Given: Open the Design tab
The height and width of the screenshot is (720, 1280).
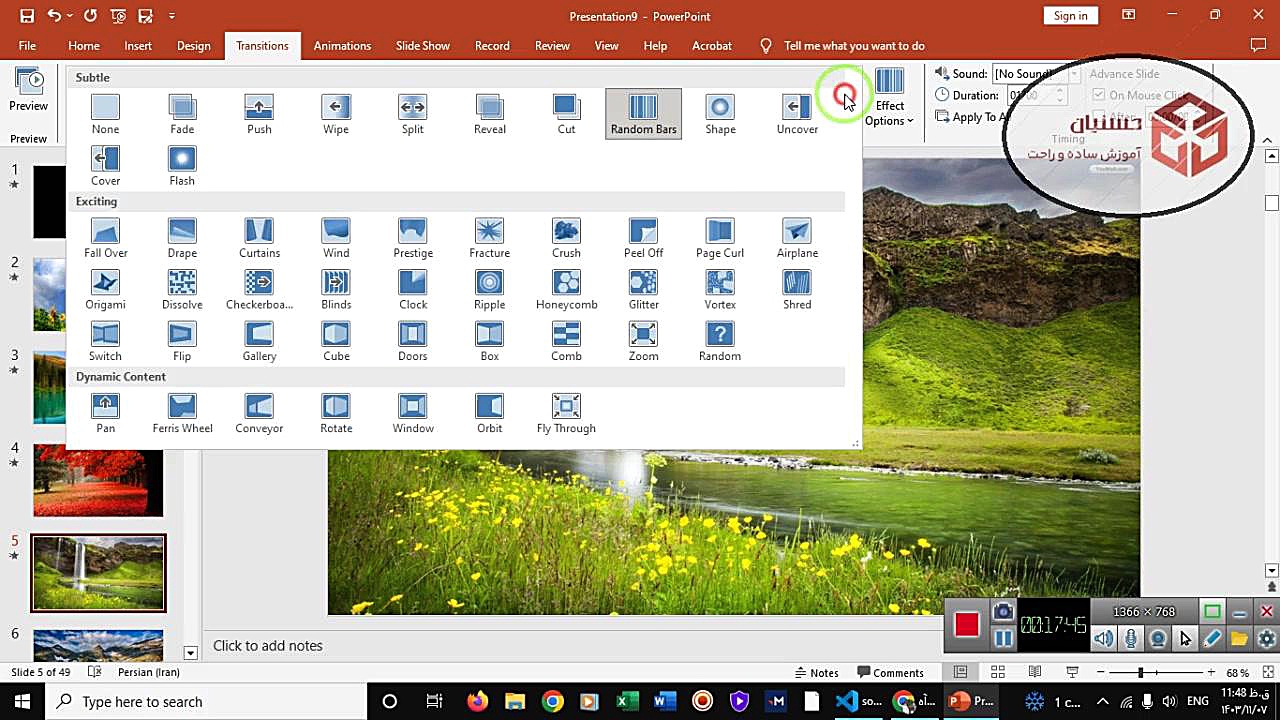Looking at the screenshot, I should click(x=194, y=46).
